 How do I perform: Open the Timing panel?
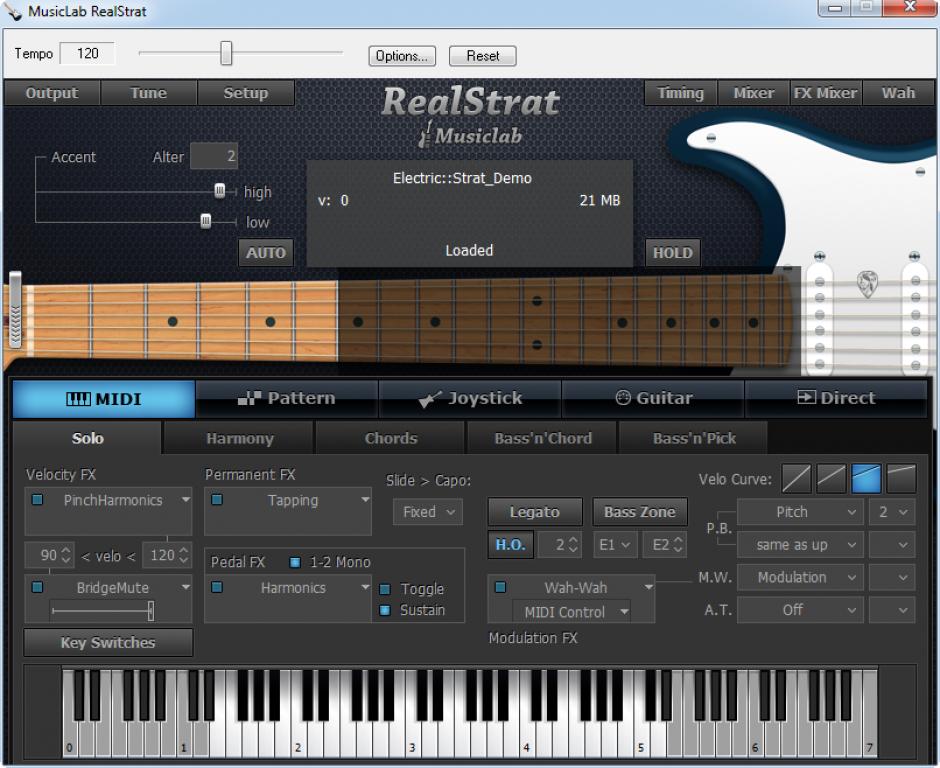click(680, 93)
